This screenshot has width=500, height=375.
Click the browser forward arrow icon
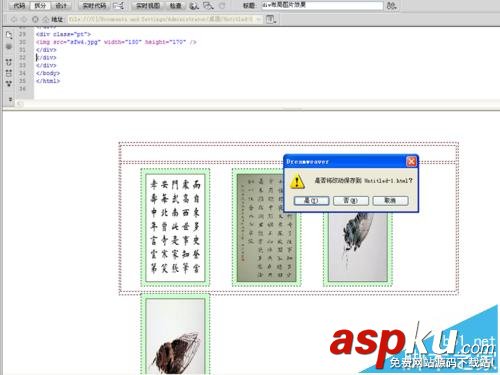24,20
